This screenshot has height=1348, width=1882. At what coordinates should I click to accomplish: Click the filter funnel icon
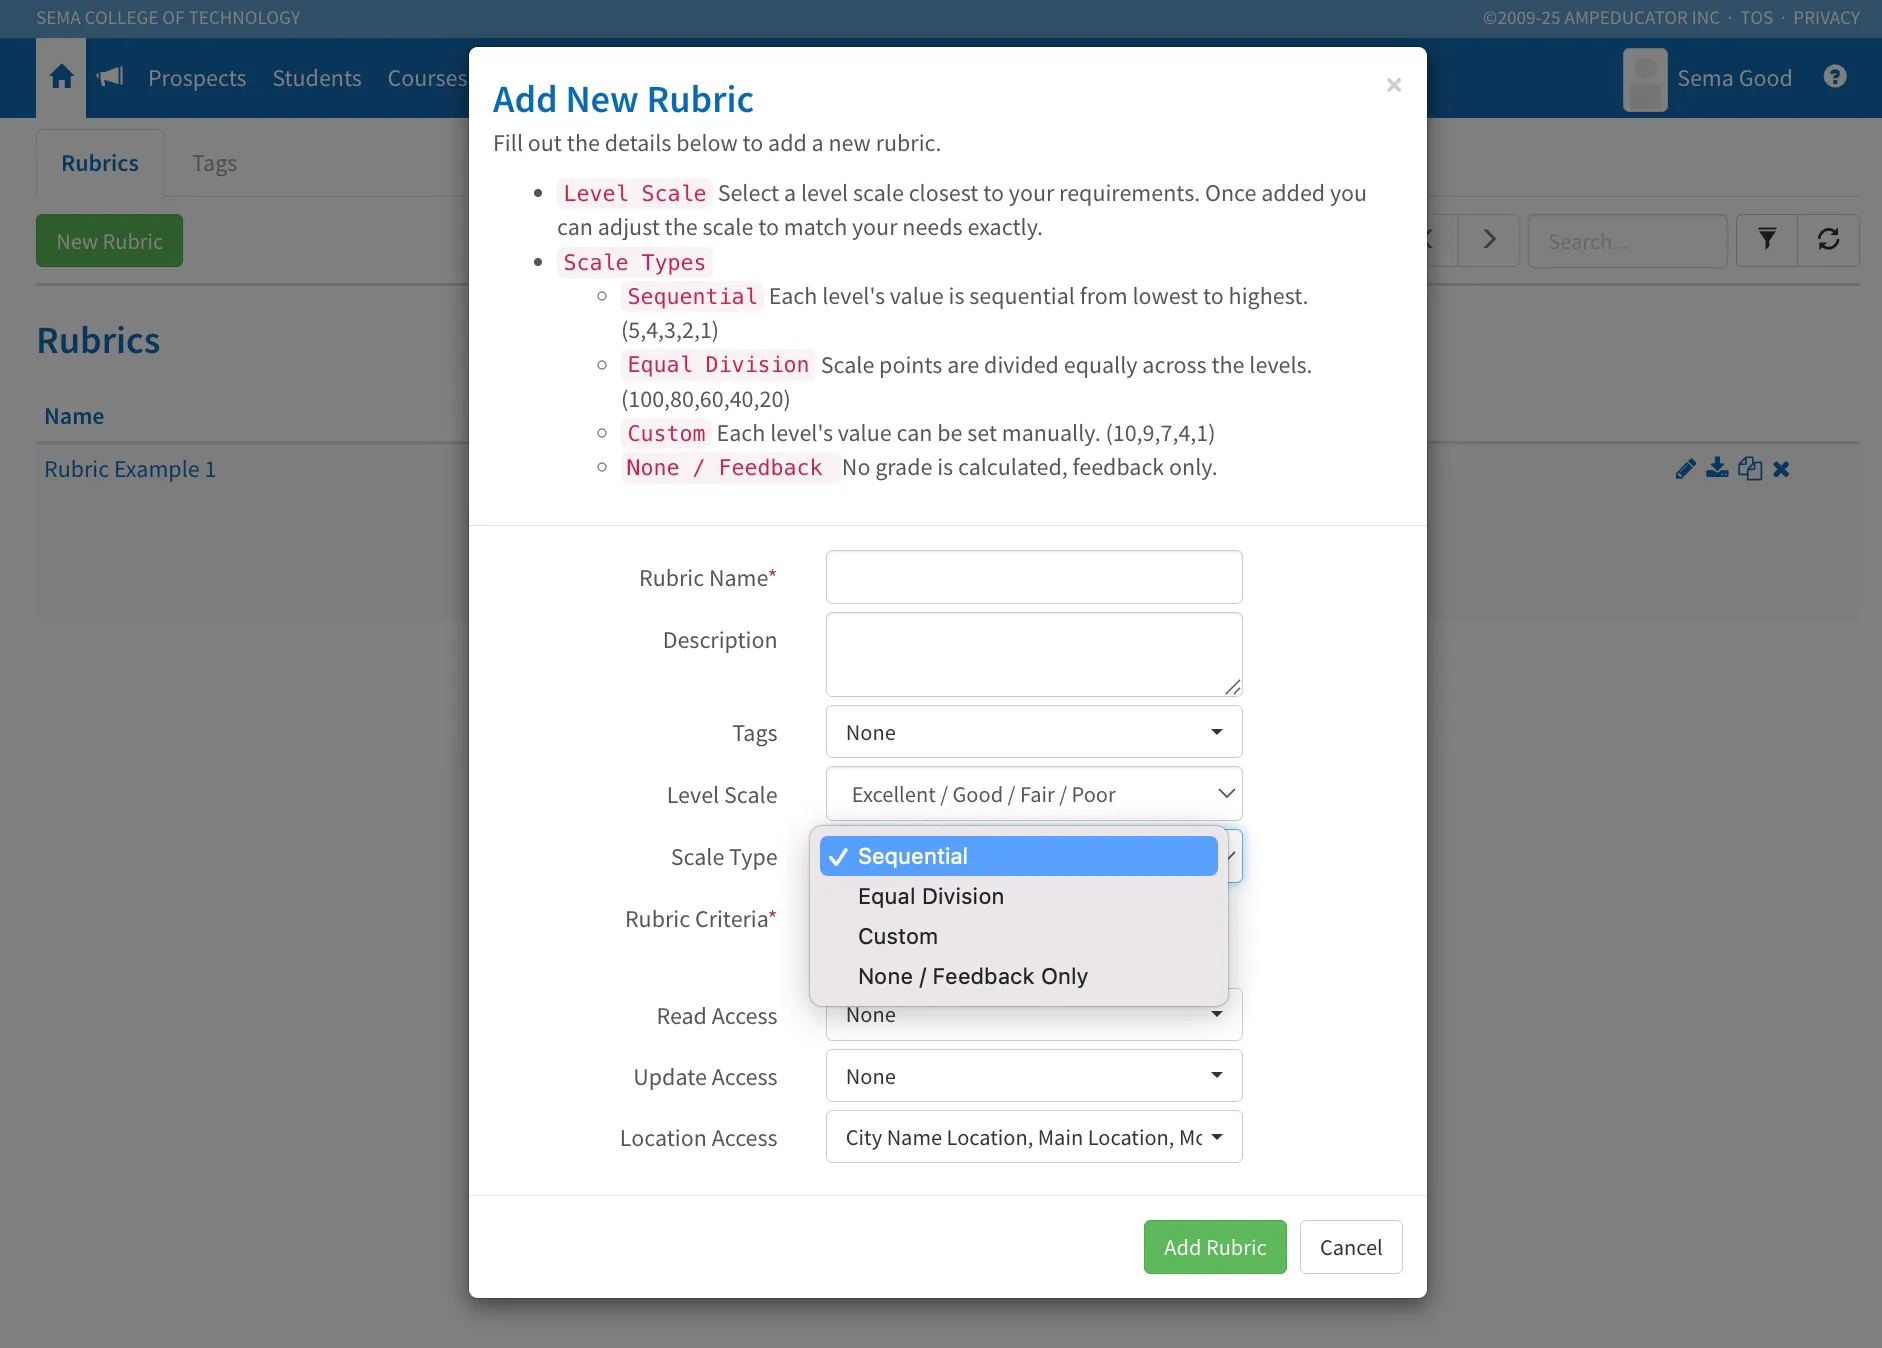(1767, 240)
